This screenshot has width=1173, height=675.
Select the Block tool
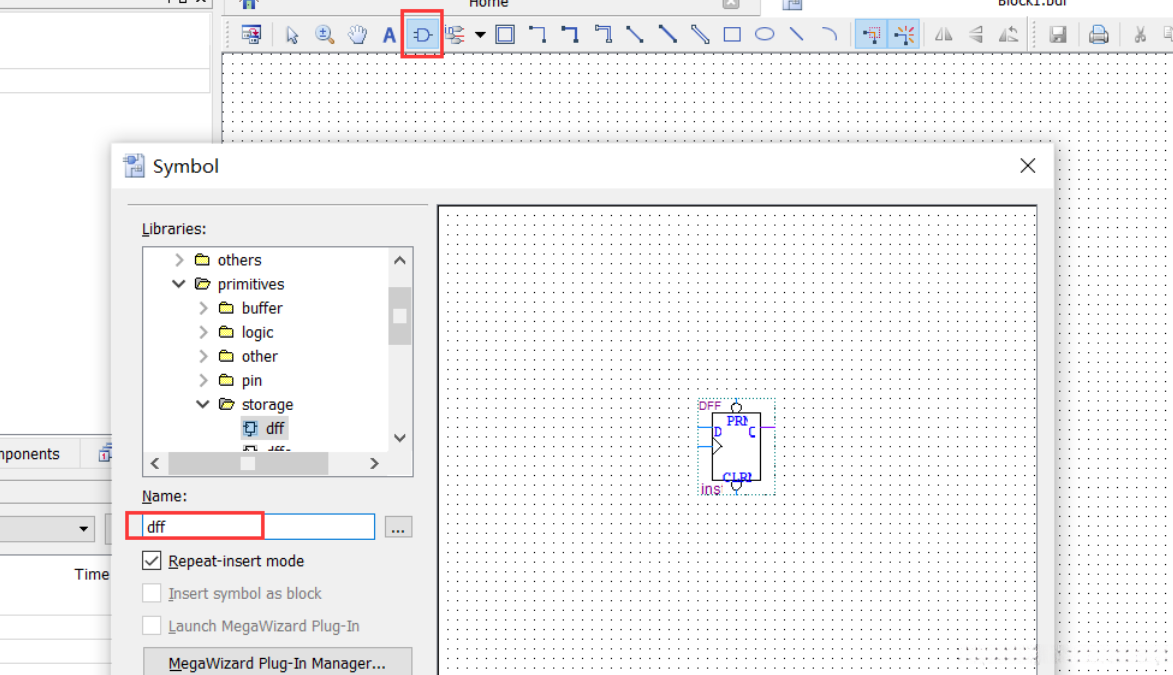pos(506,34)
